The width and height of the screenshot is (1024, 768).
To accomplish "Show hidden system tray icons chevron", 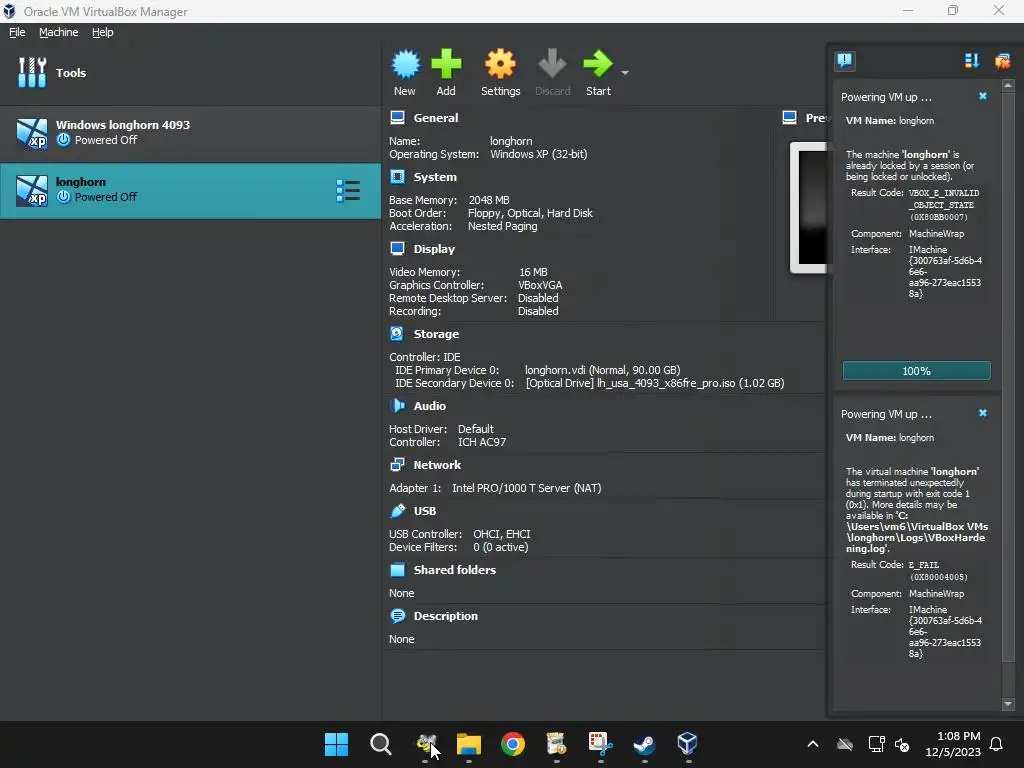I will pos(813,744).
